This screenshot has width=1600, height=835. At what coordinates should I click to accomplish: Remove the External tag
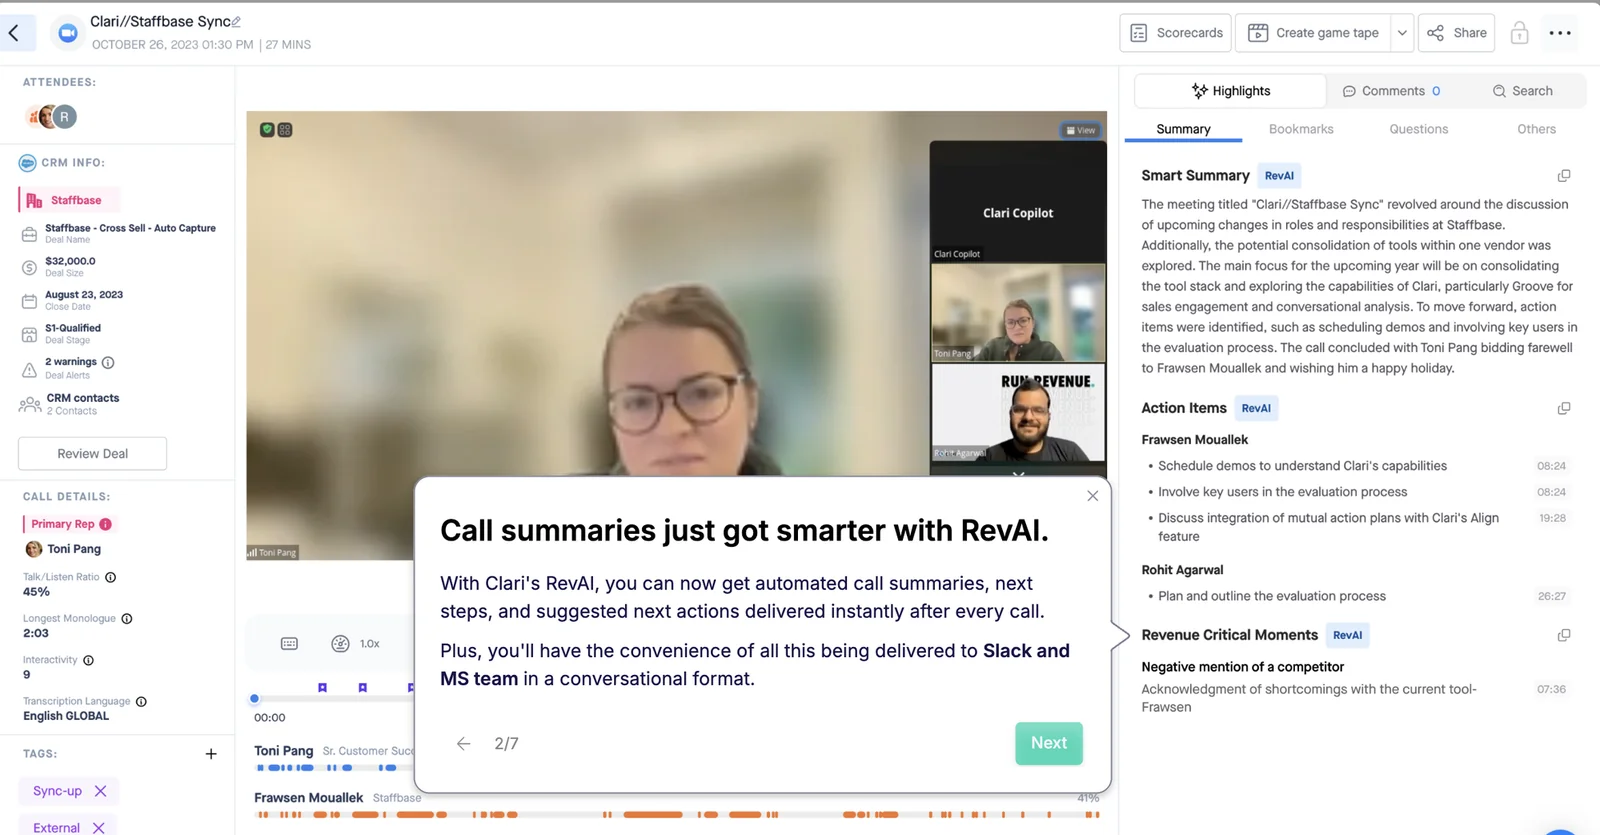pos(98,828)
